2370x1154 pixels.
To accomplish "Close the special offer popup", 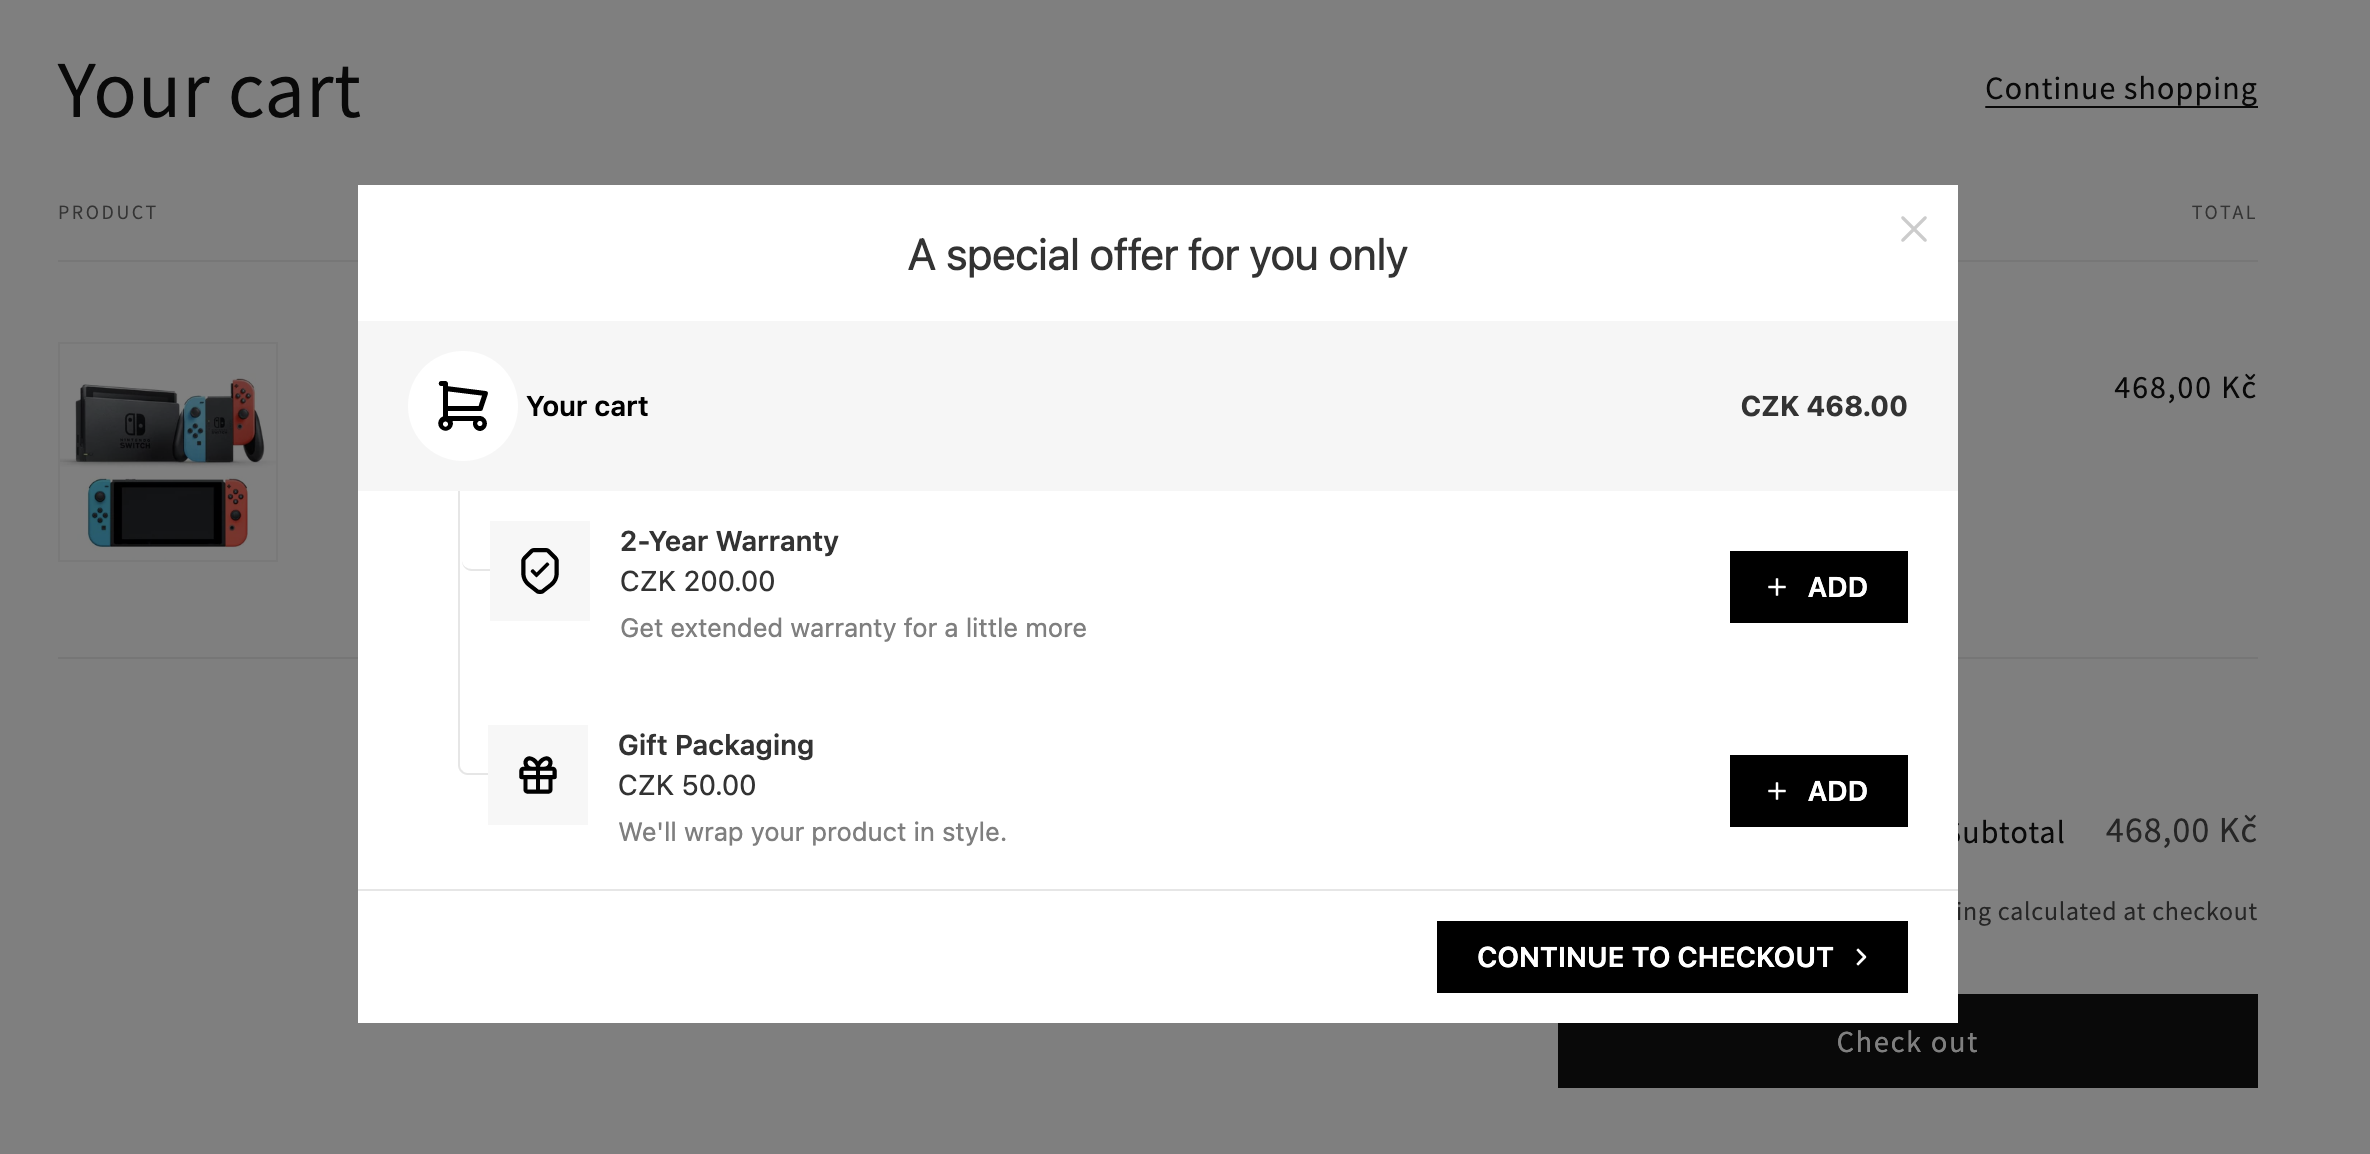I will pos(1913,229).
